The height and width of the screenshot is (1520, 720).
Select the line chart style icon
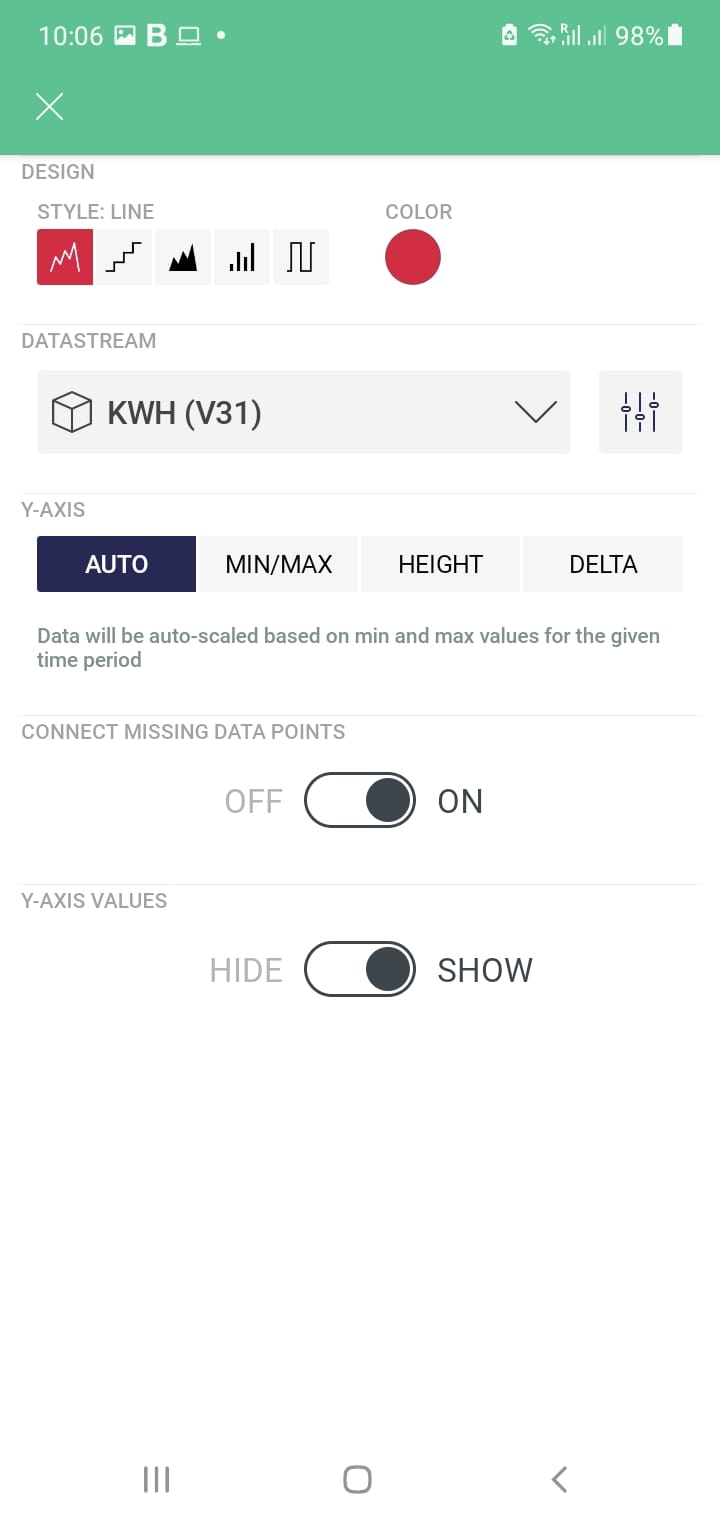point(65,257)
